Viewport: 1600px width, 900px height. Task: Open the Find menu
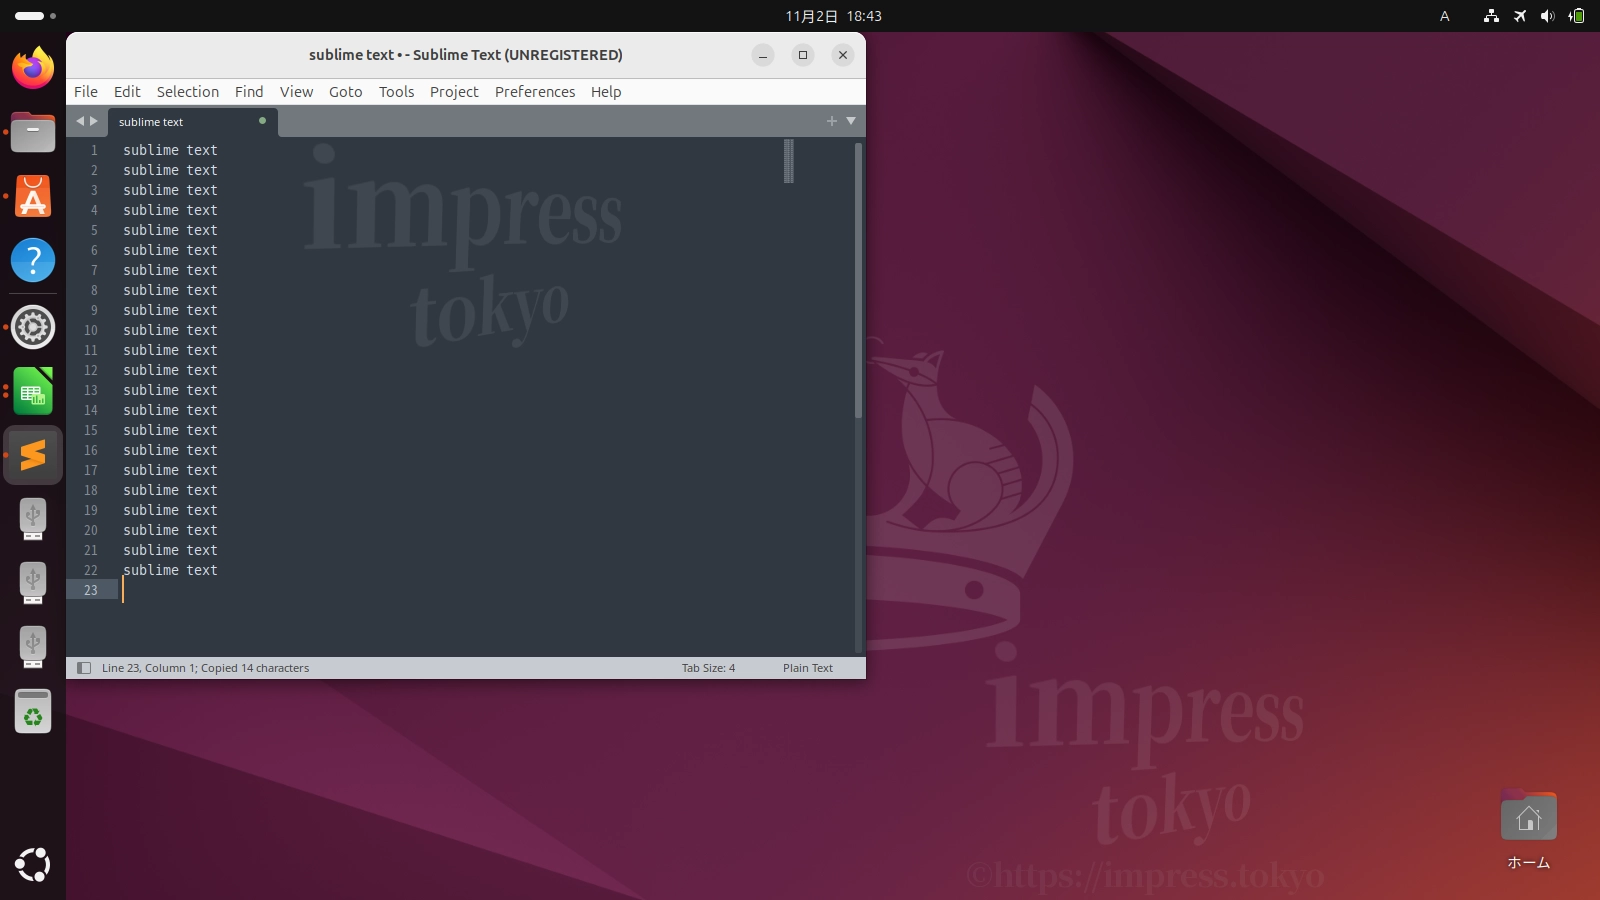pos(249,92)
